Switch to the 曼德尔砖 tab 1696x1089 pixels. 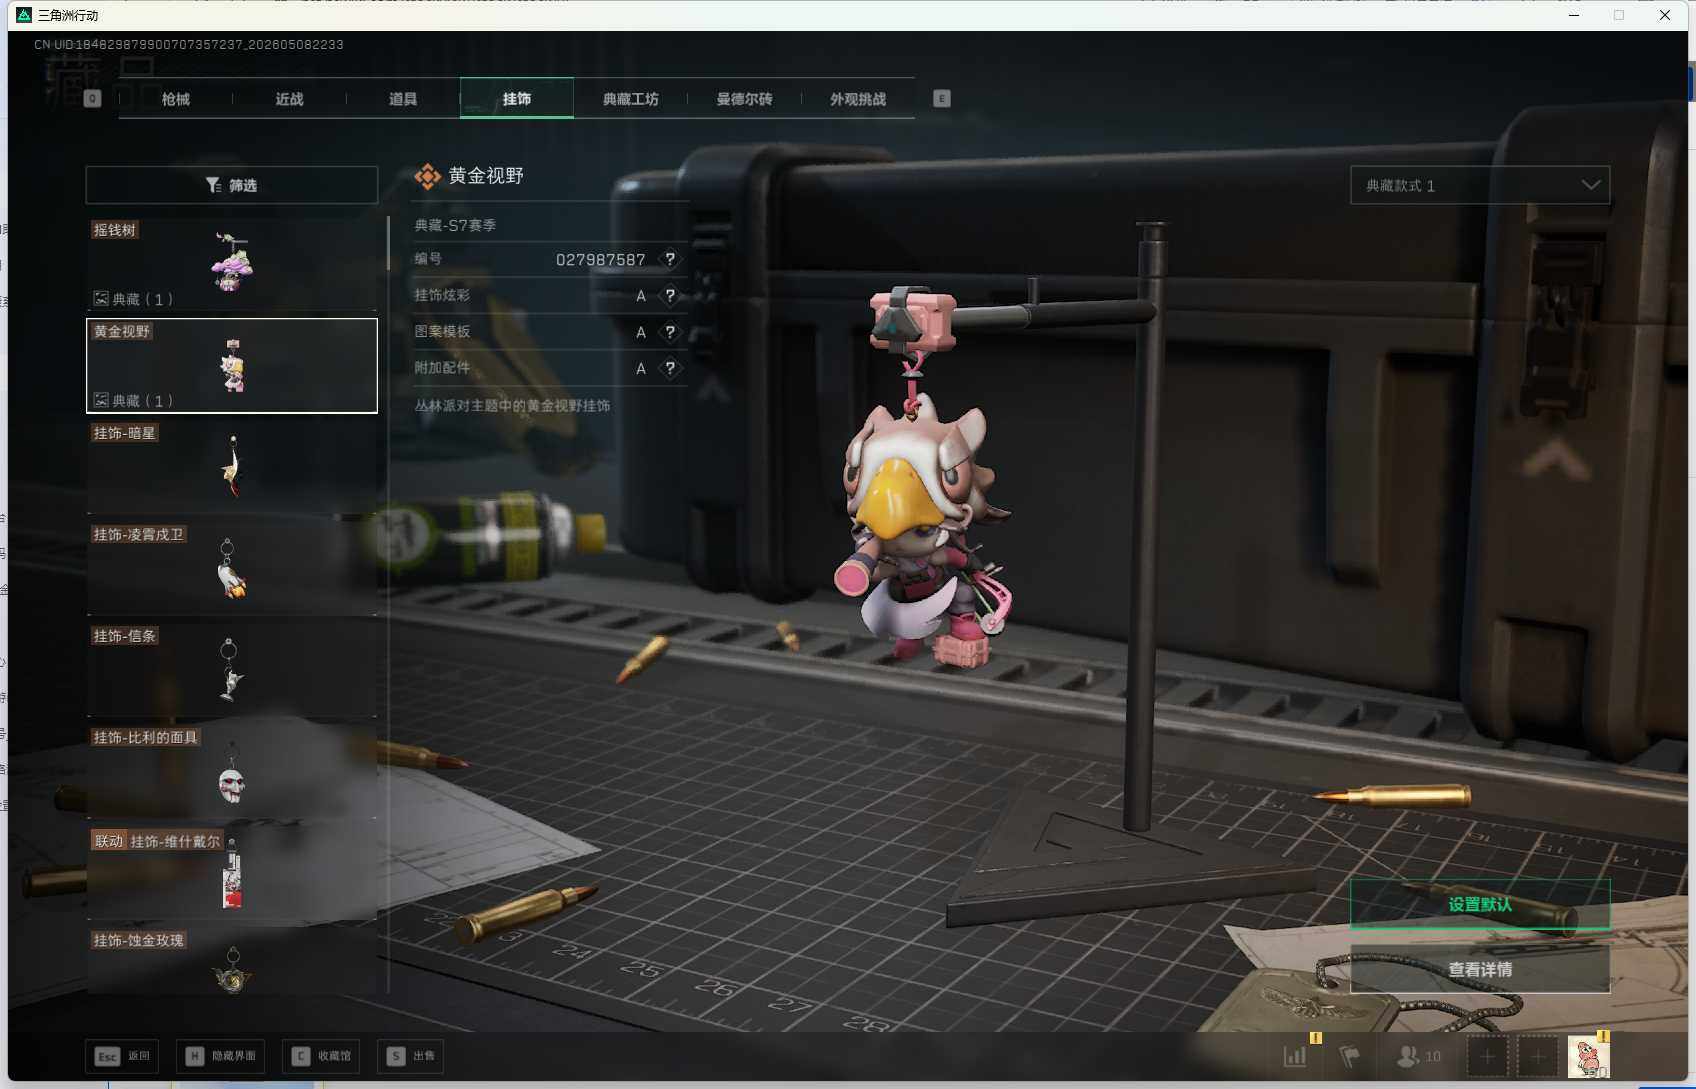click(744, 99)
